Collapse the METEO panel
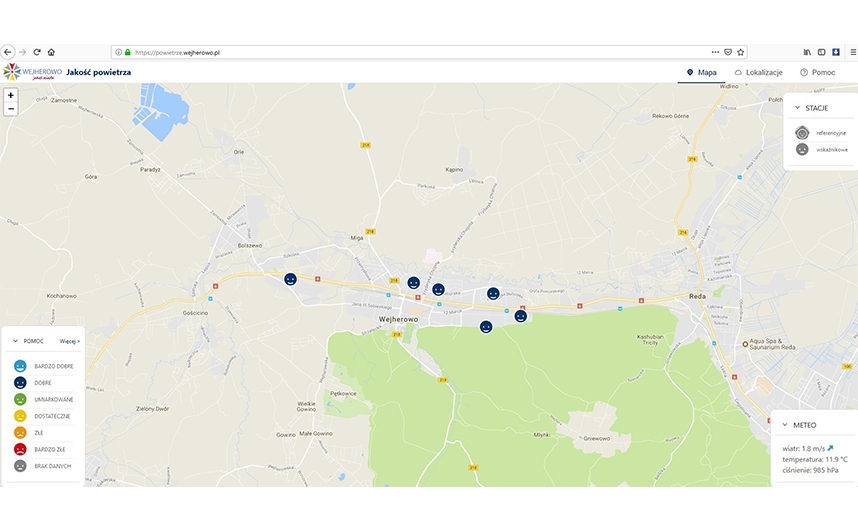 [783, 425]
